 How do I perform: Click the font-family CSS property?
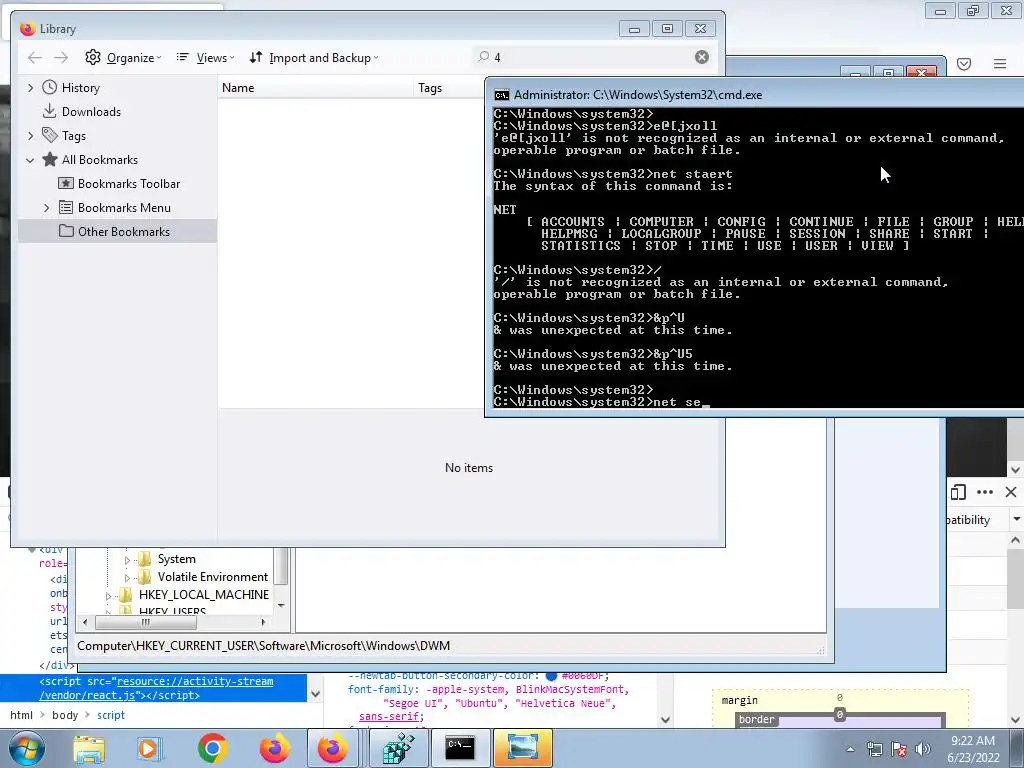tap(382, 690)
